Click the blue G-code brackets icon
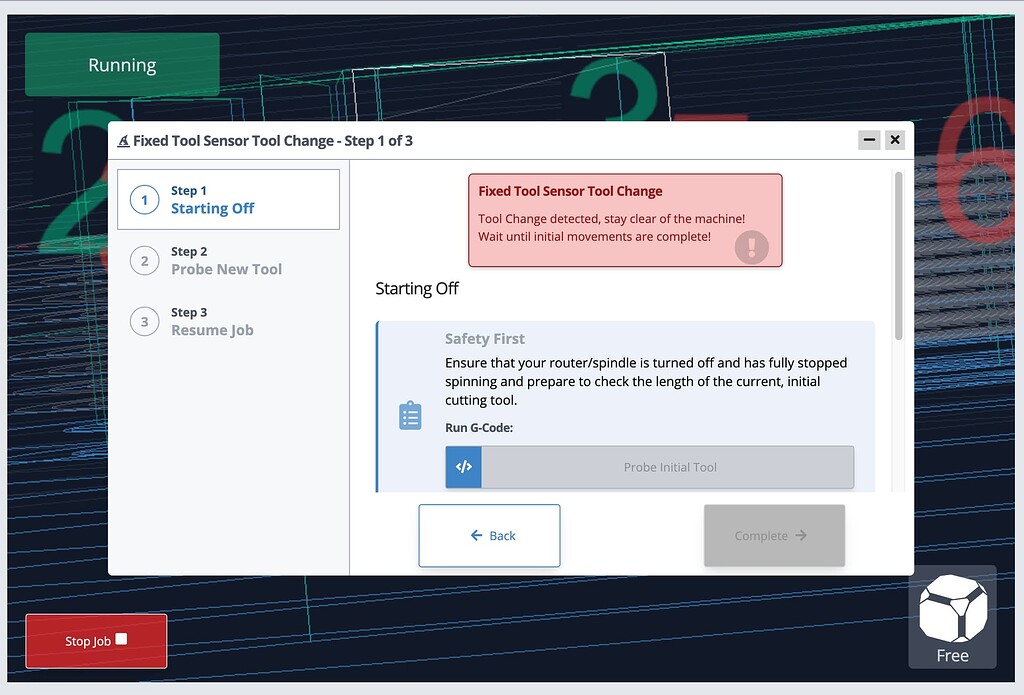This screenshot has width=1024, height=695. point(463,467)
